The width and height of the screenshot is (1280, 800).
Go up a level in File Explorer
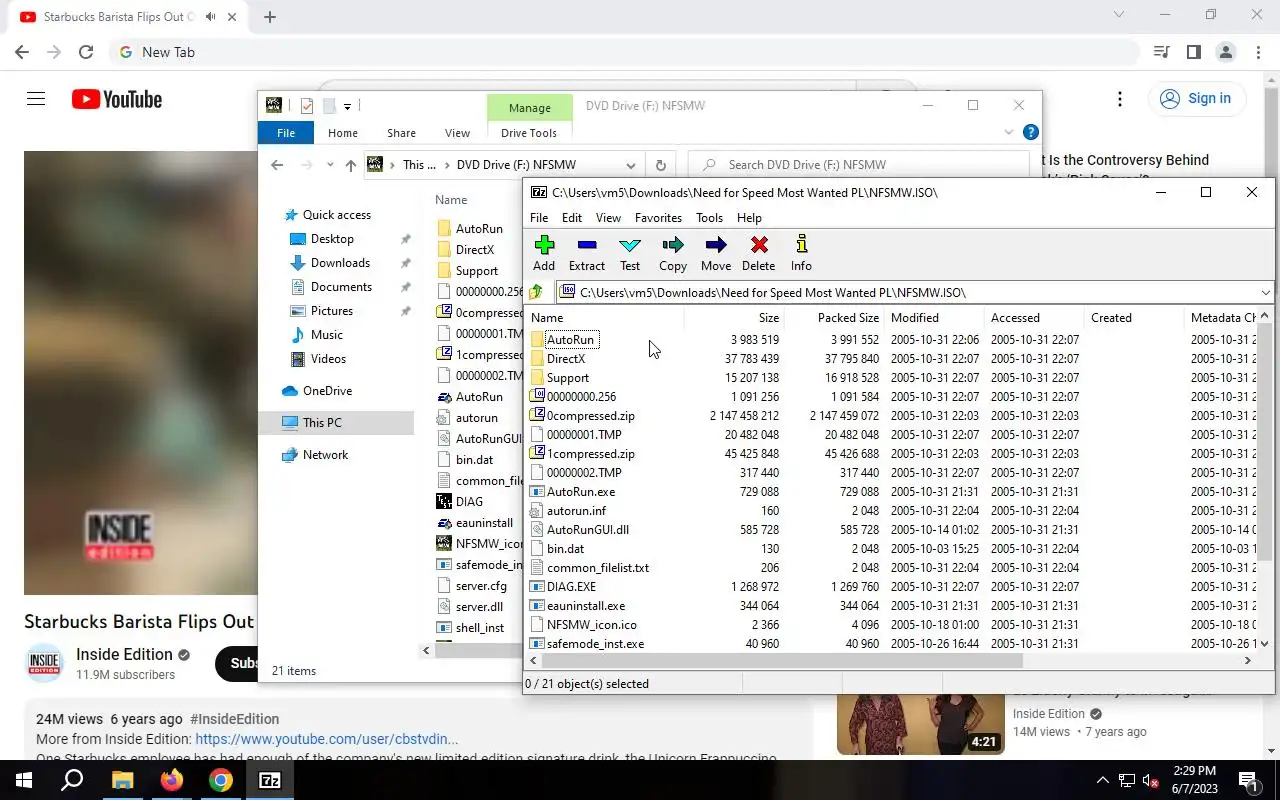click(350, 165)
